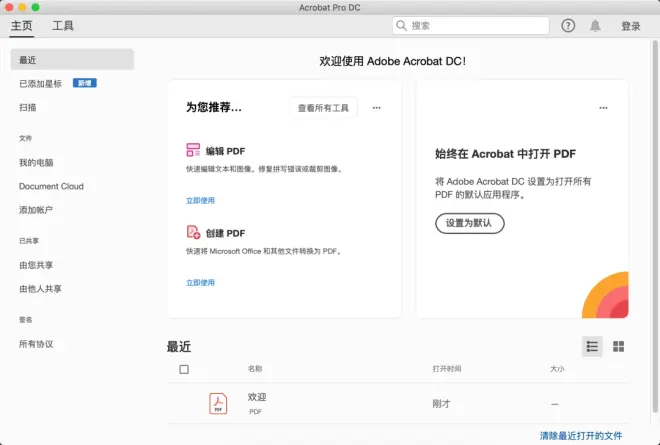Open 由您共享 in the sidebar

(x=36, y=265)
